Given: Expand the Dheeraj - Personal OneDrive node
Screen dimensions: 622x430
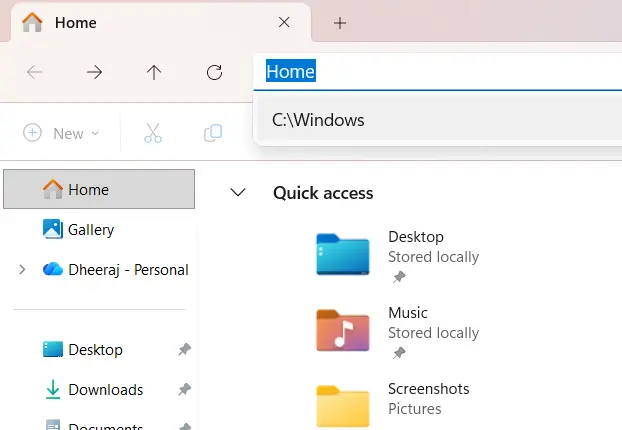Looking at the screenshot, I should [x=22, y=270].
